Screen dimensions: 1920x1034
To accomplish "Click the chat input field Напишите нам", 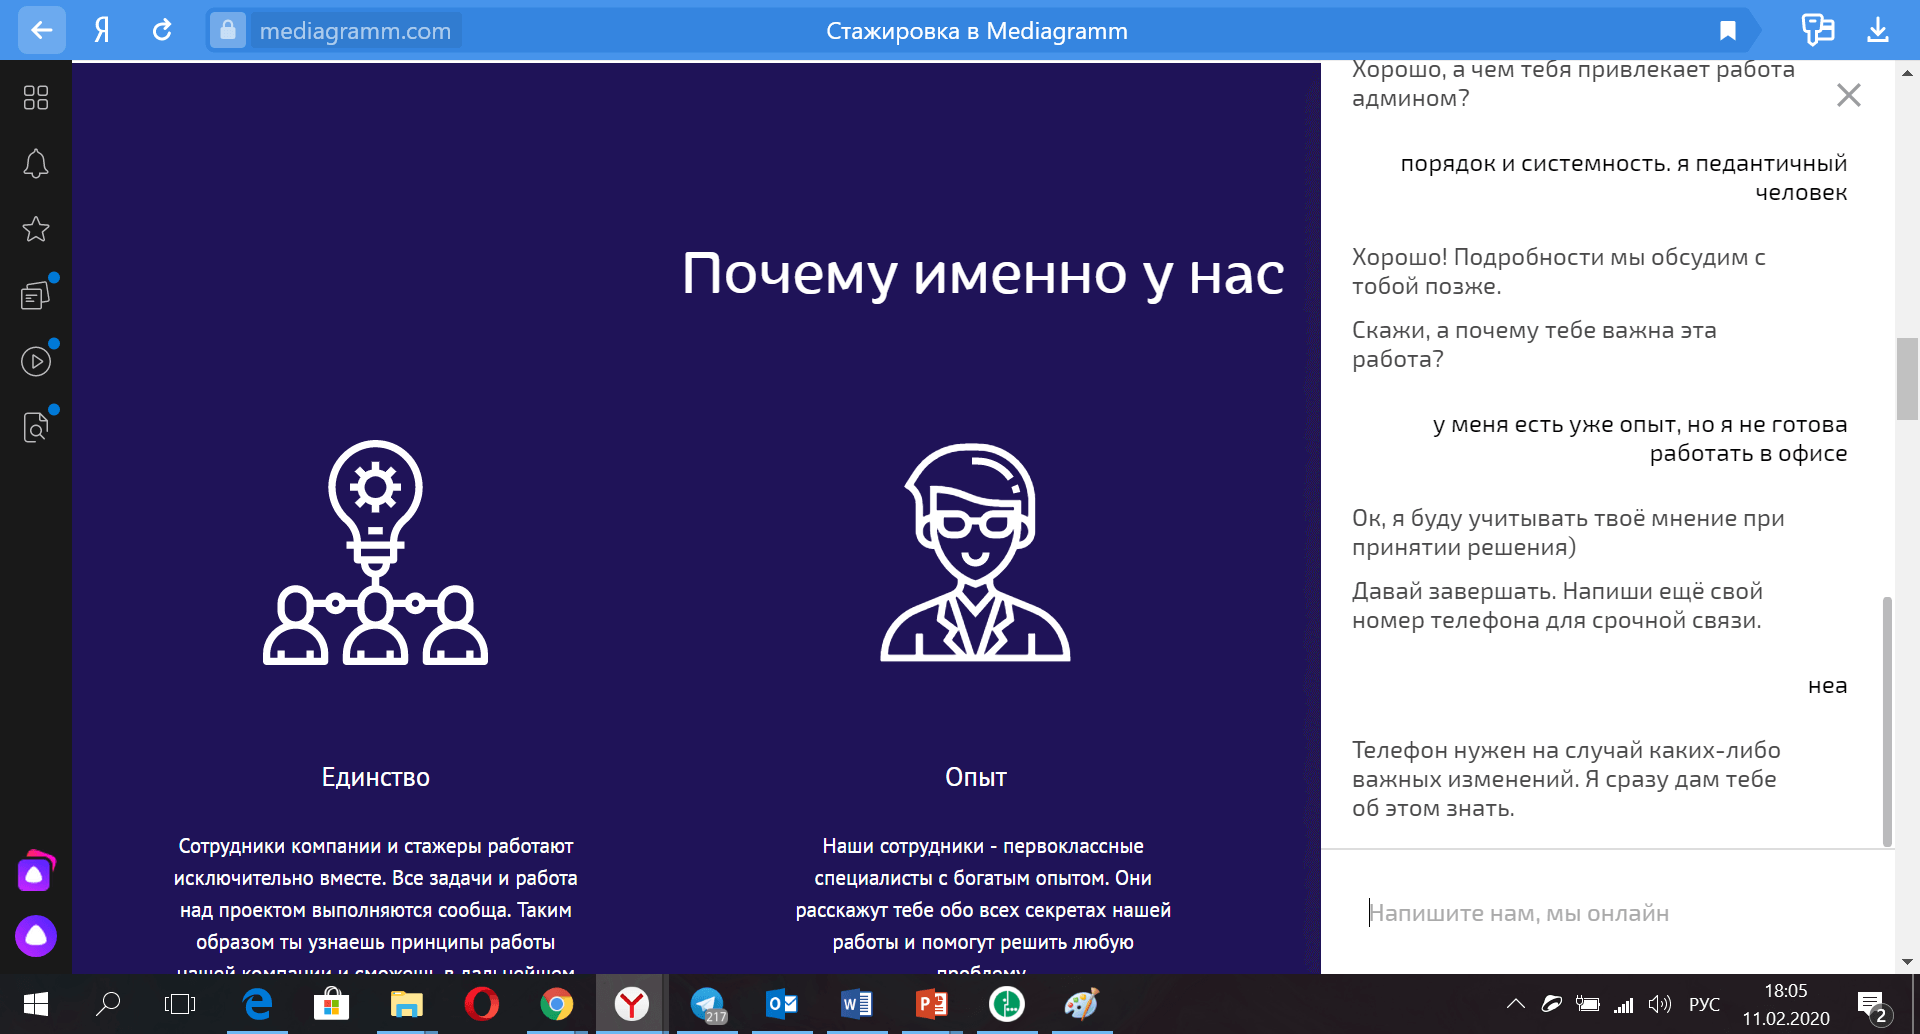I will (x=1600, y=912).
